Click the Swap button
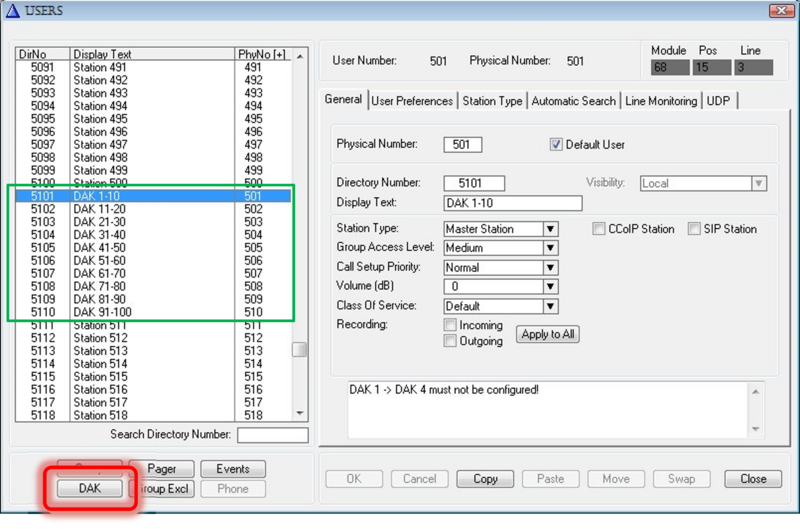This screenshot has height=529, width=800. (x=682, y=479)
